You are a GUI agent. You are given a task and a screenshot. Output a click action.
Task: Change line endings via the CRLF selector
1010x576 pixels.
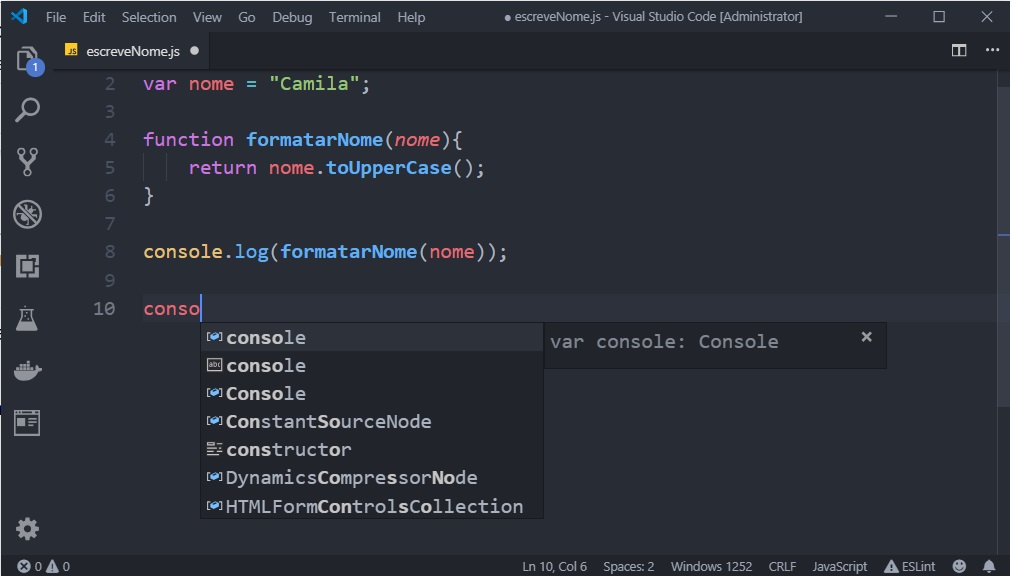(x=782, y=566)
